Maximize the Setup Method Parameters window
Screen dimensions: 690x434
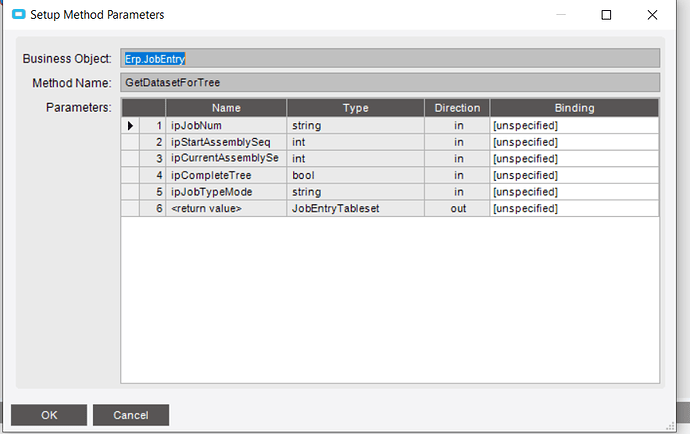[x=606, y=15]
